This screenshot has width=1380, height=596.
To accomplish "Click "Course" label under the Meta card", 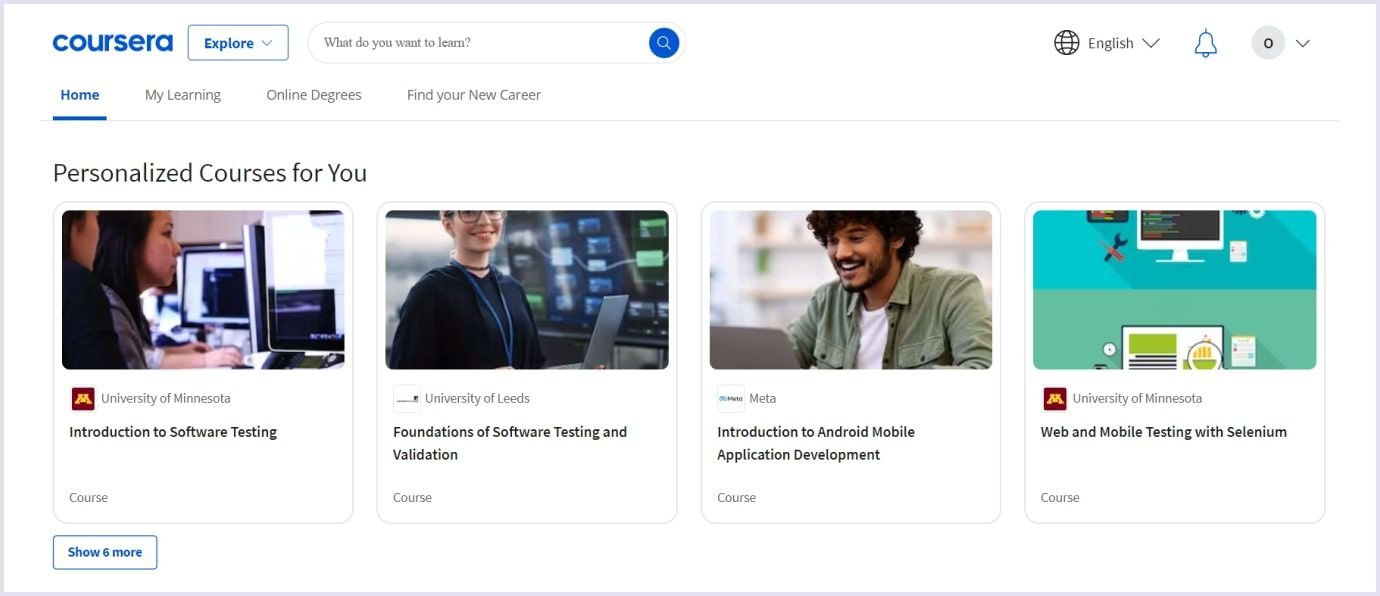I will (737, 497).
